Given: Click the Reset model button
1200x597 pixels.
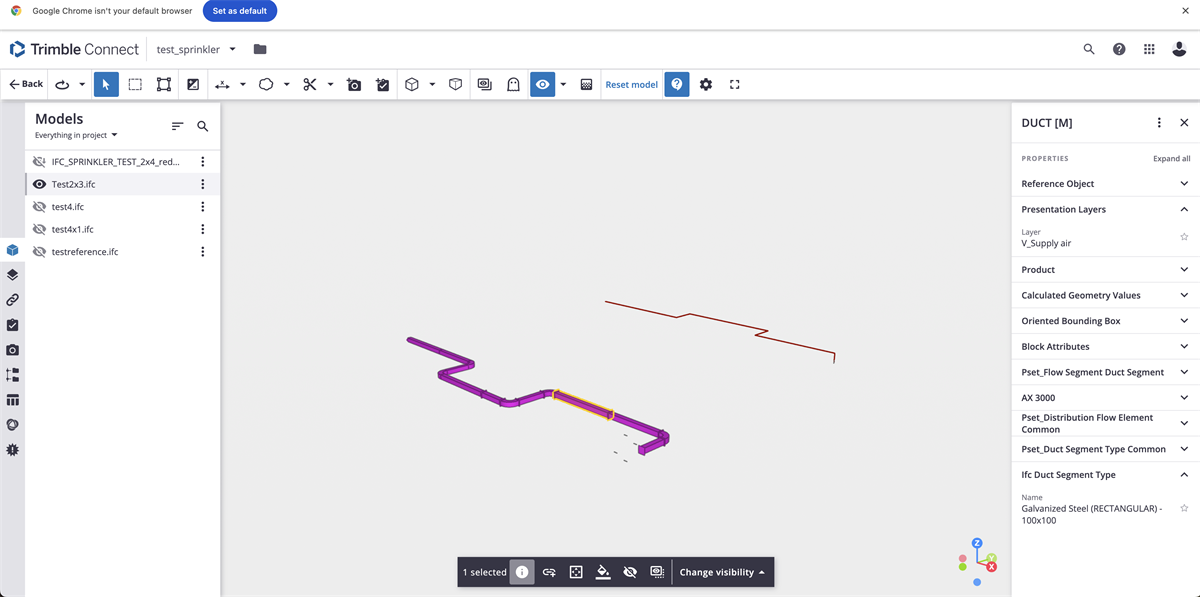Looking at the screenshot, I should 631,84.
